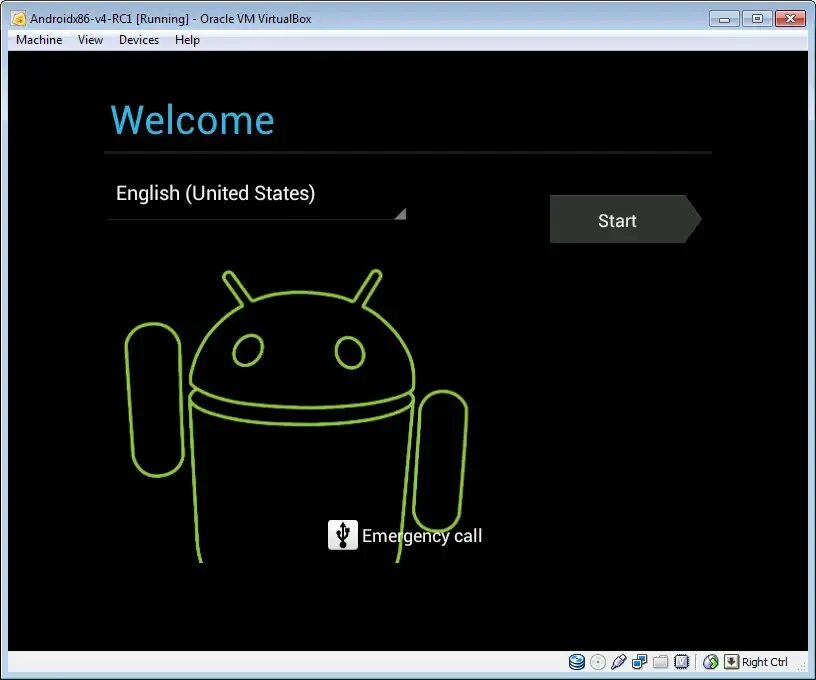816x680 pixels.
Task: Tap the Start button
Action: [625, 219]
